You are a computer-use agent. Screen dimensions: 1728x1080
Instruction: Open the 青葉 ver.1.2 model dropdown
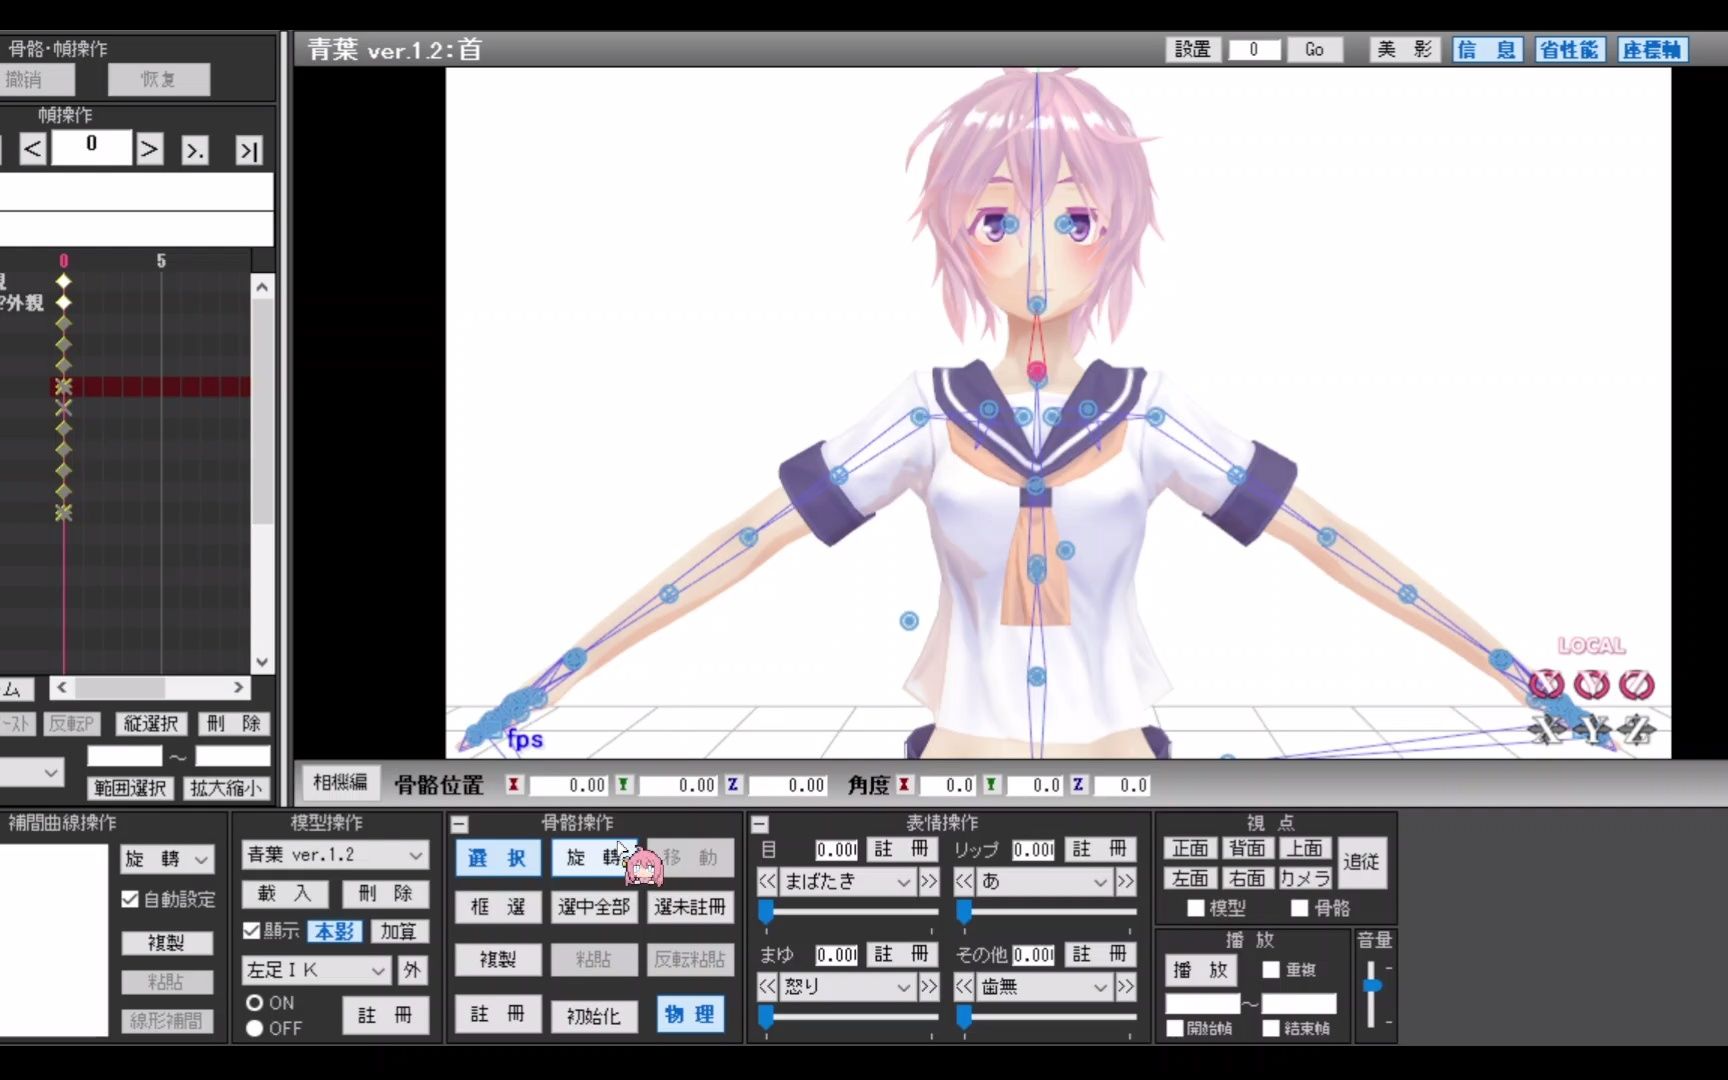coord(335,855)
